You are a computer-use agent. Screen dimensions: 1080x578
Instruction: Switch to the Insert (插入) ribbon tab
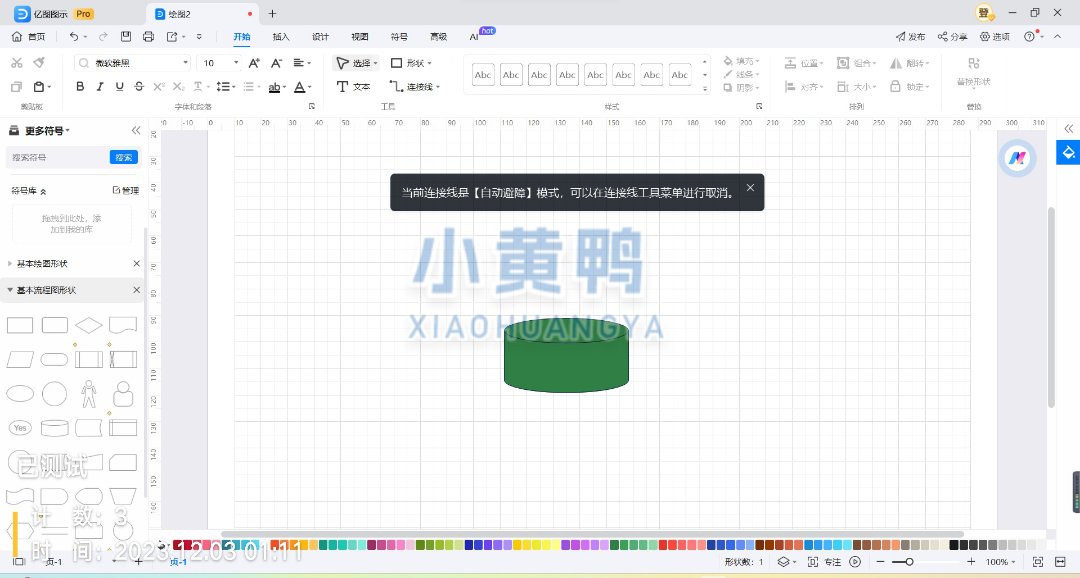(281, 37)
